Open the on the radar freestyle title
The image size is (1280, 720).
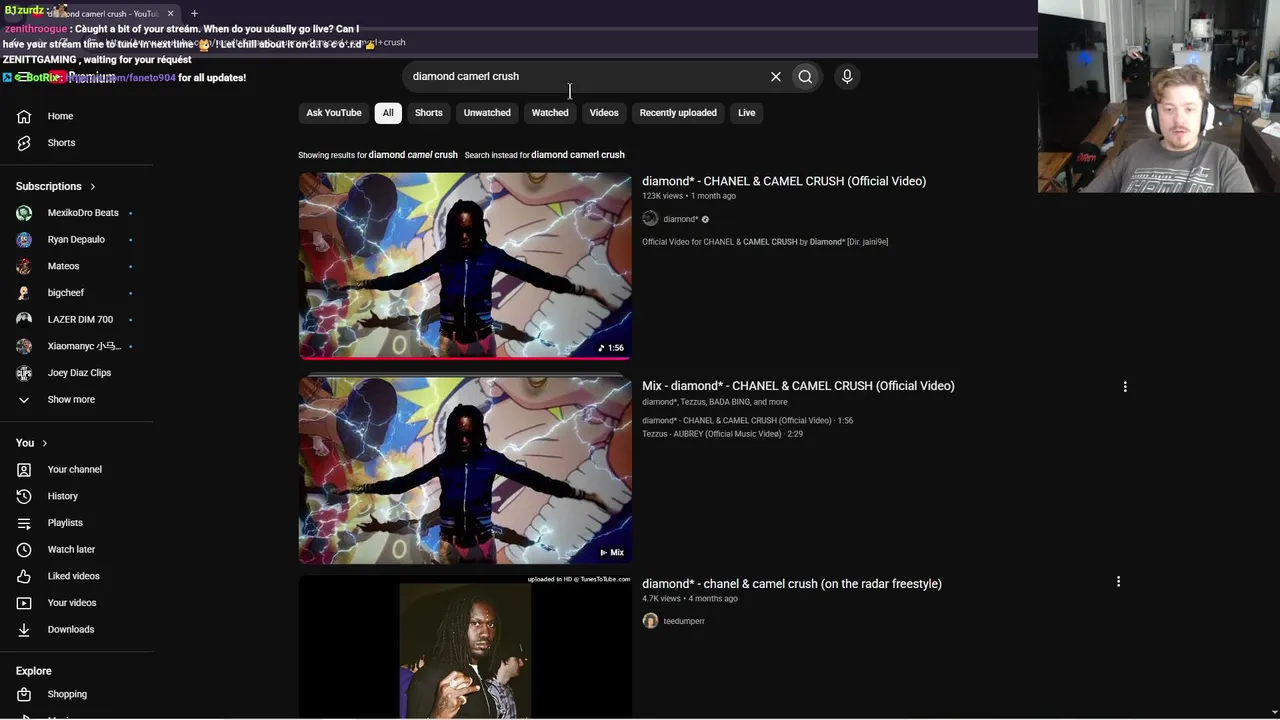coord(792,584)
